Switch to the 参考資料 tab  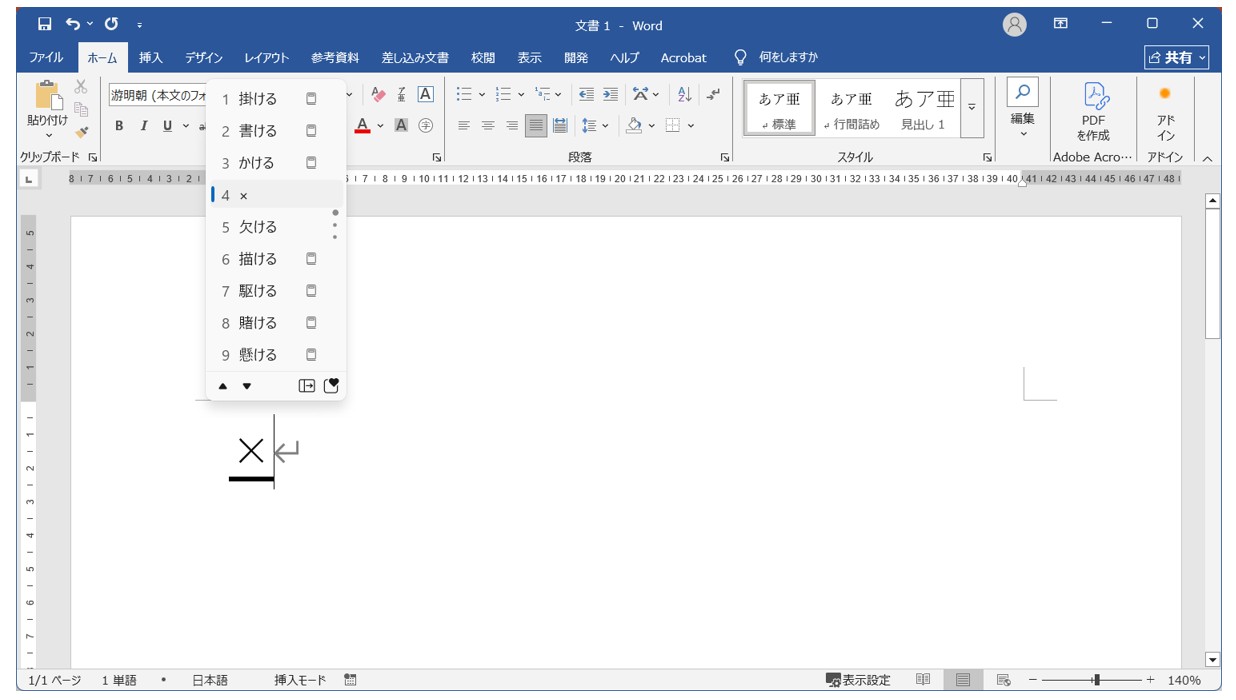335,58
